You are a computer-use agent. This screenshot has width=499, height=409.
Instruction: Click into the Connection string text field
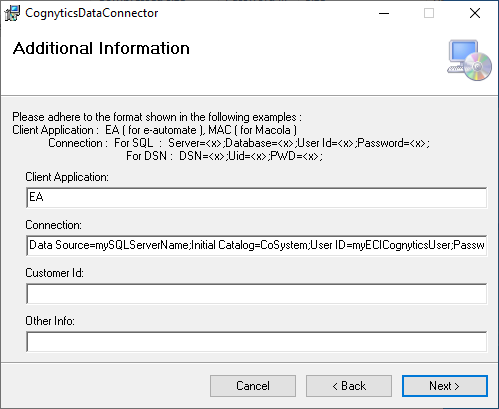[x=256, y=246]
